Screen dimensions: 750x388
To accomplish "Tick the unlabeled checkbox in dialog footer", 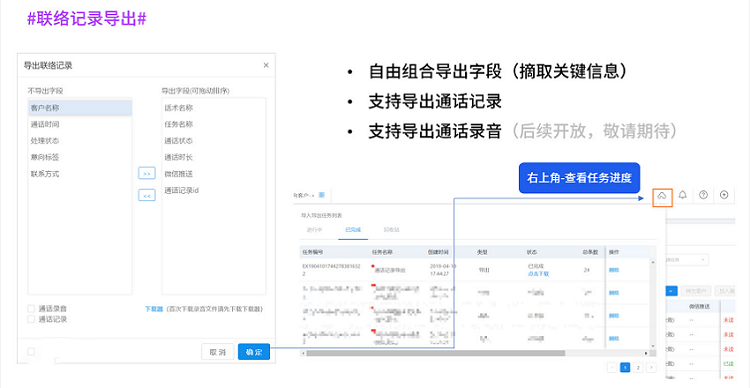I will pos(31,352).
